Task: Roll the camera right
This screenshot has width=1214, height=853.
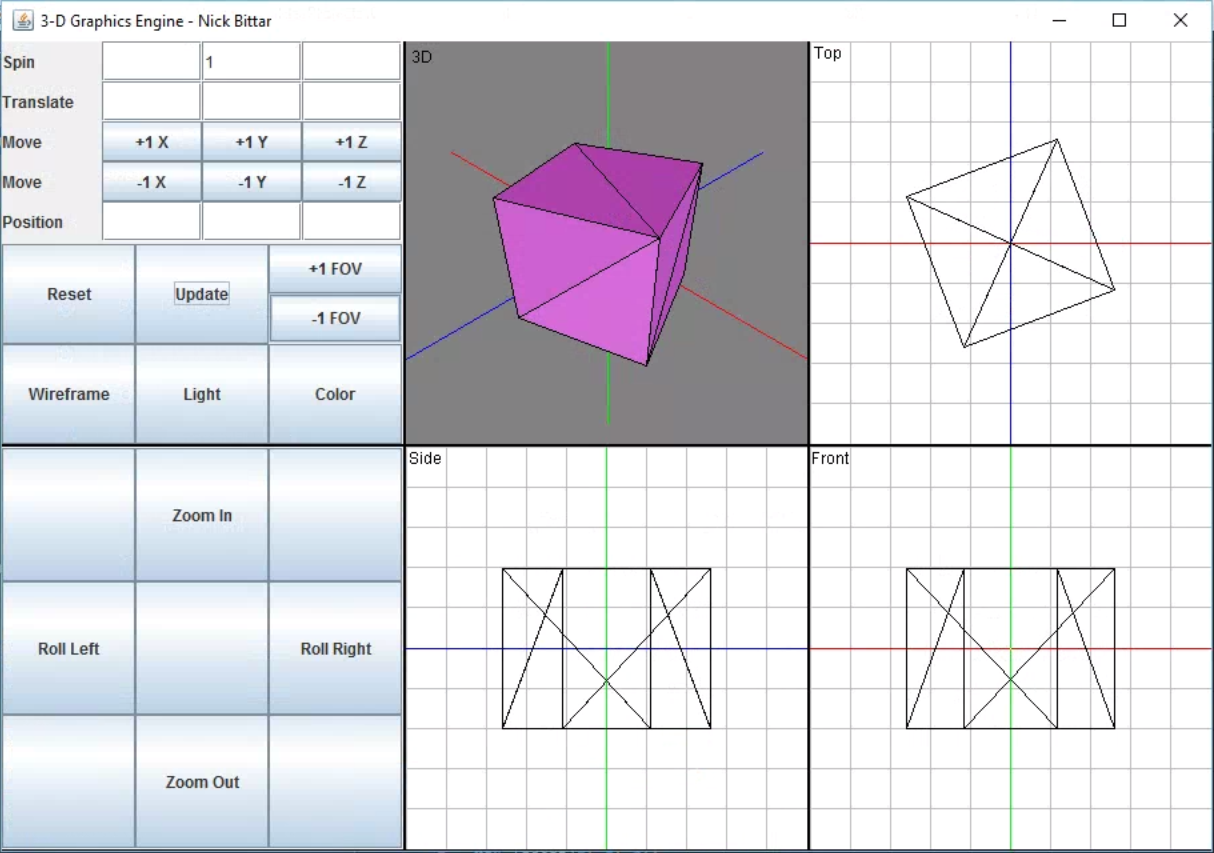Action: [335, 648]
